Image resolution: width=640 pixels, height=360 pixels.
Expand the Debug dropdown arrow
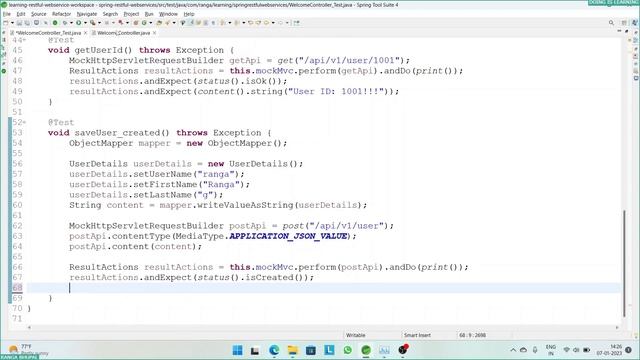71,23
